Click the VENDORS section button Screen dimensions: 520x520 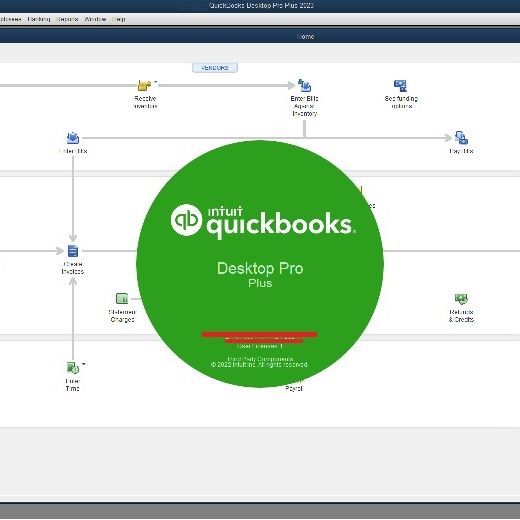point(215,68)
